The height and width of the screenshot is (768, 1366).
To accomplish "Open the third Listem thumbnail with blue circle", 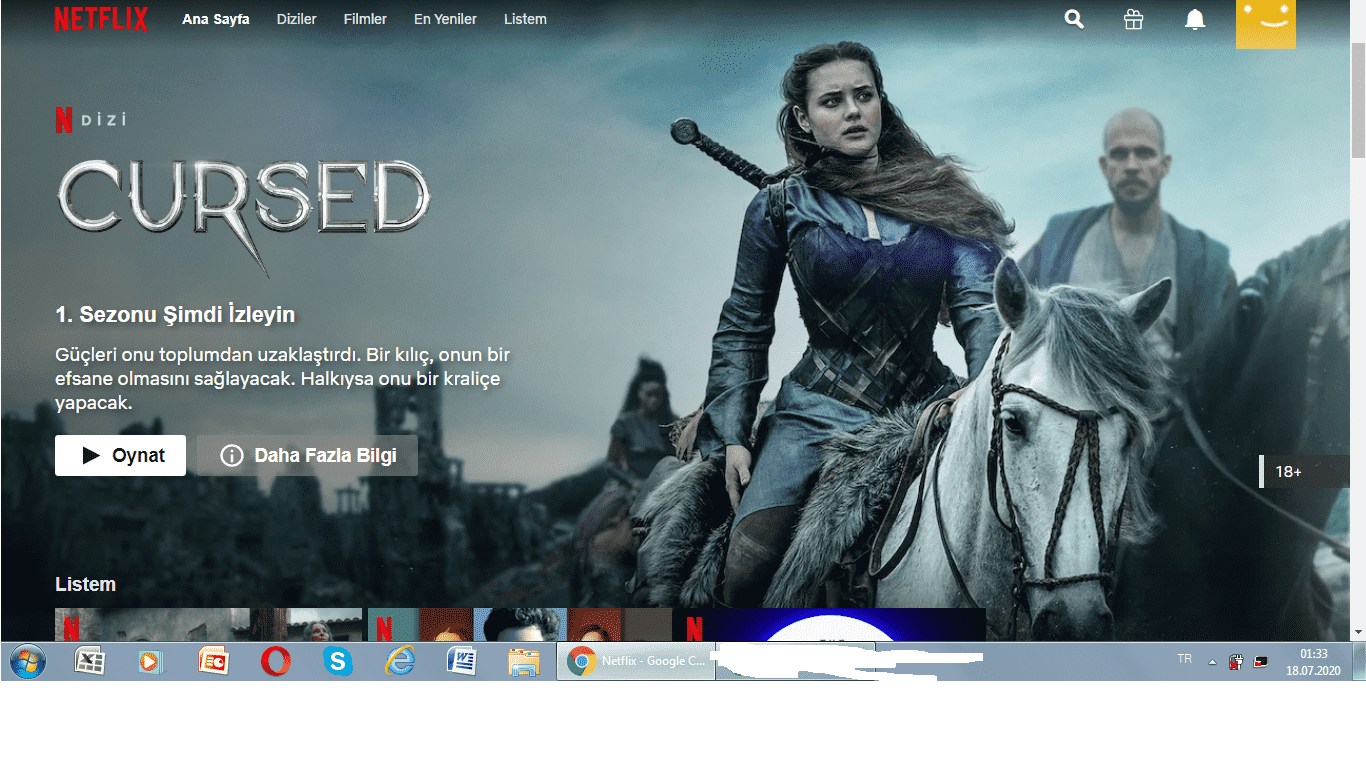I will click(x=832, y=624).
